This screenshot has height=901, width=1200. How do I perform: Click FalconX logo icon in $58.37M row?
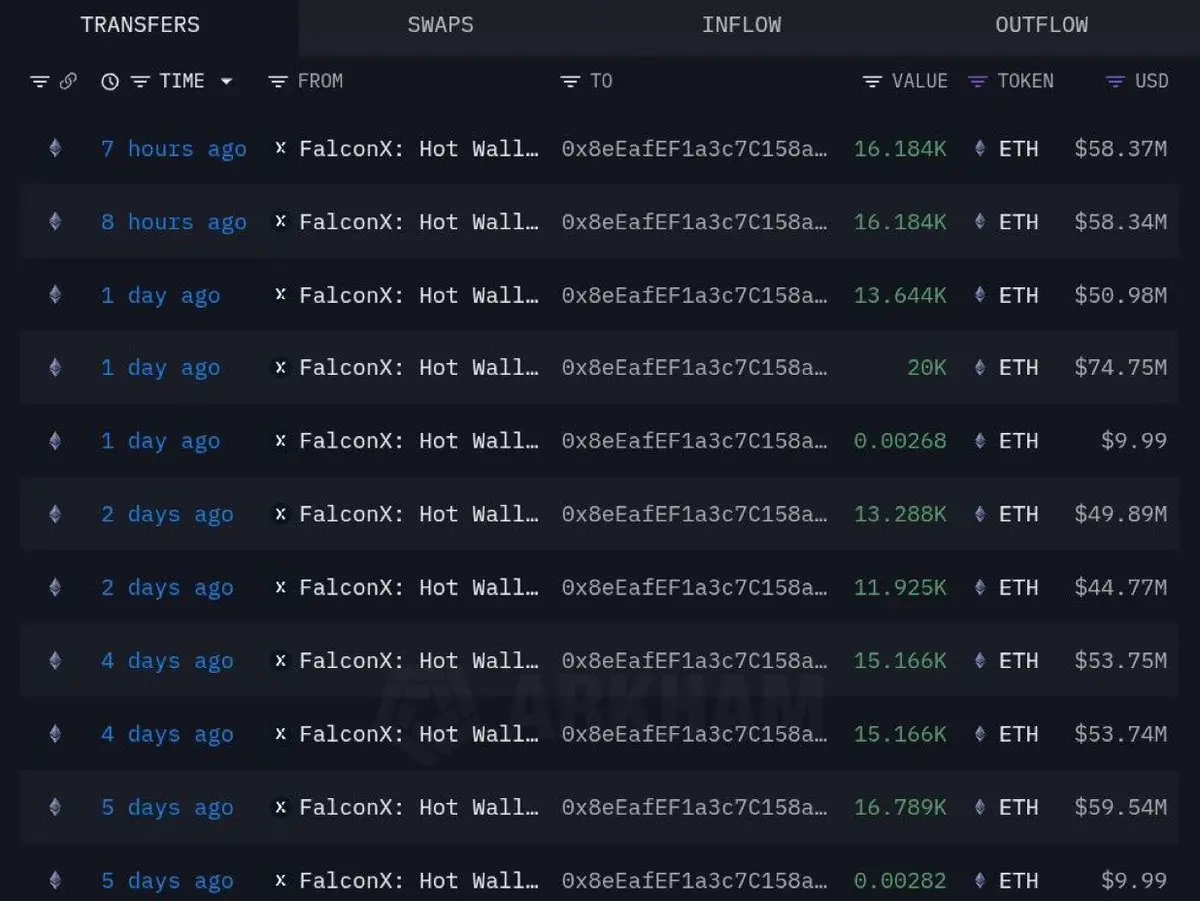point(280,148)
